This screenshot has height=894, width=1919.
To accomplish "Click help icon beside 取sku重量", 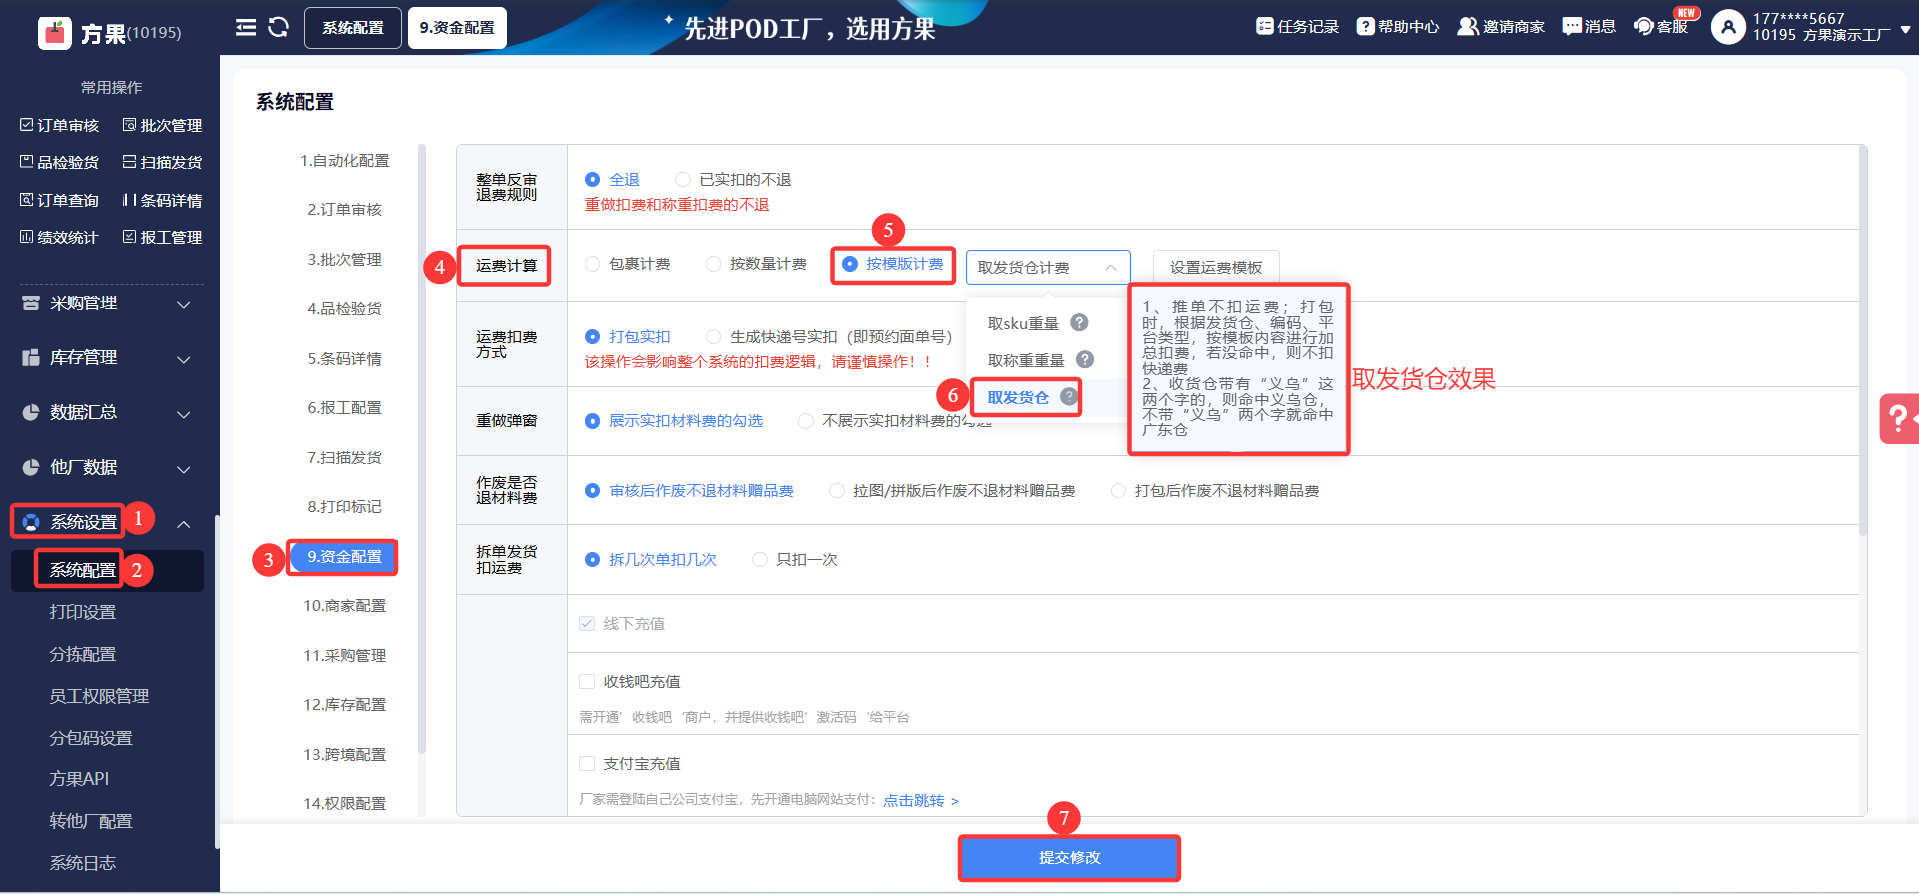I will [x=1079, y=322].
